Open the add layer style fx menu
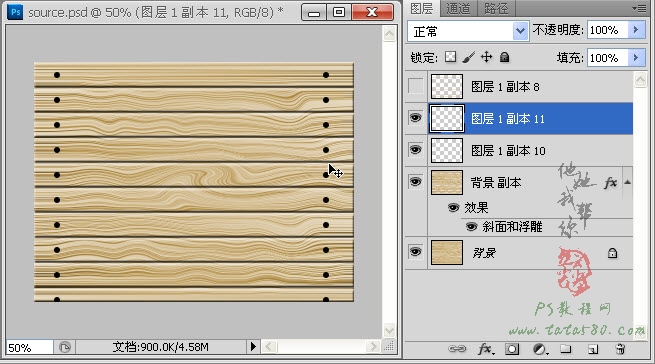655x364 pixels. (x=486, y=349)
